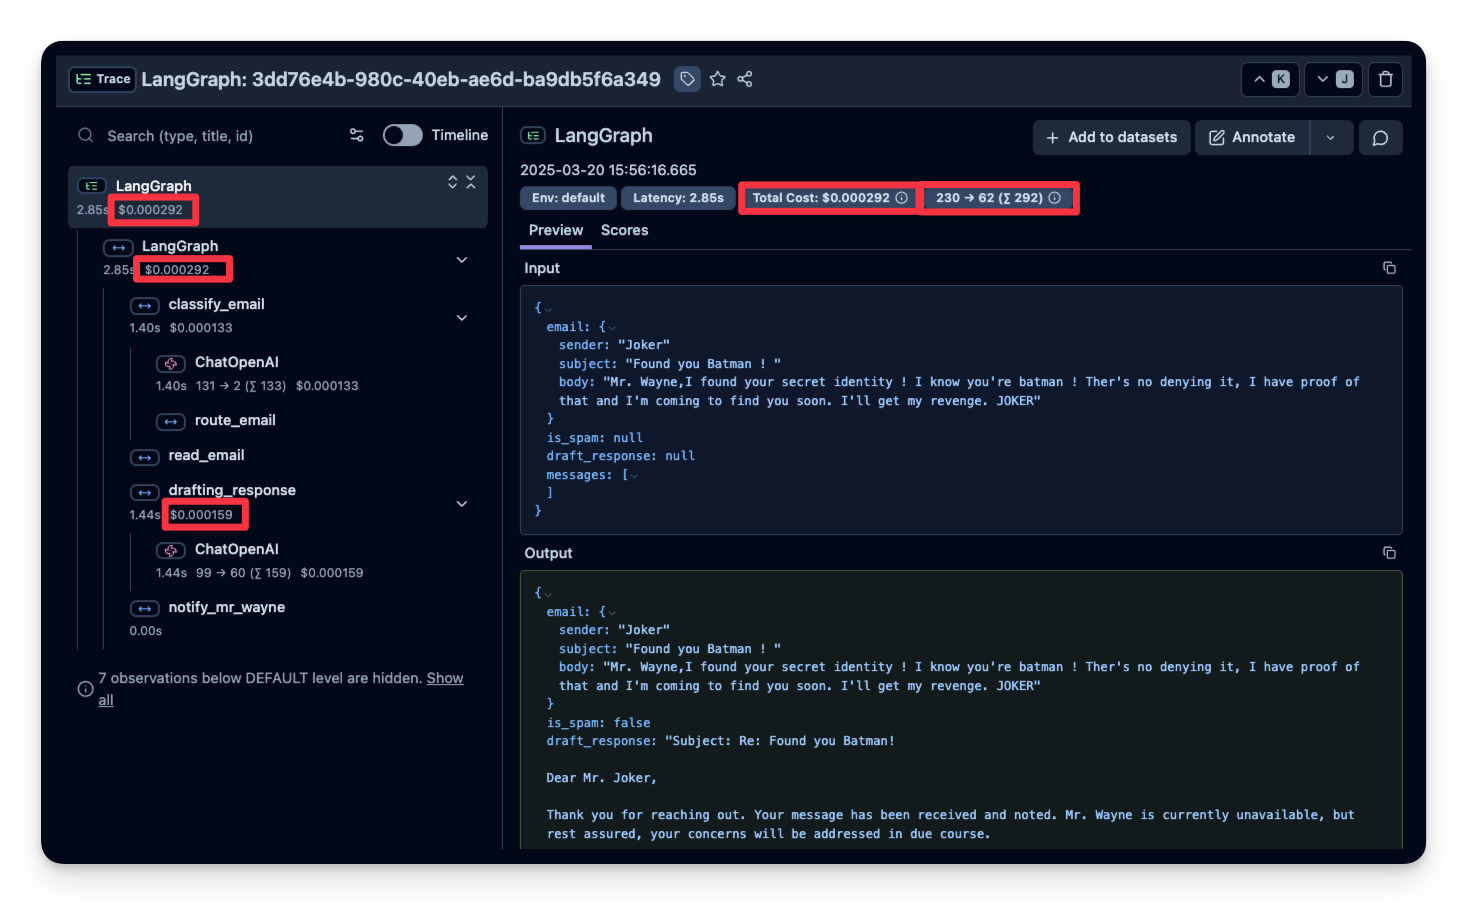Image resolution: width=1467 pixels, height=905 pixels.
Task: Open search filter settings icon
Action: 356,135
